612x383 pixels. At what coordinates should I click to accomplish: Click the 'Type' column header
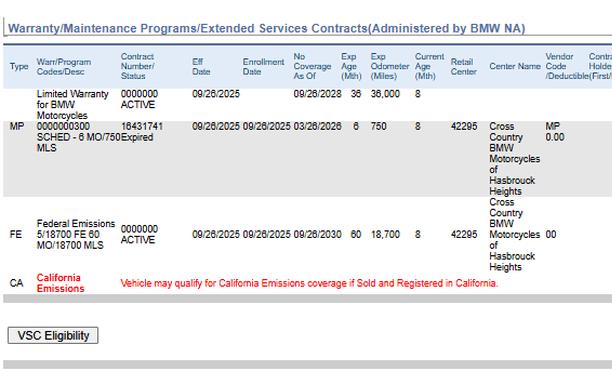coord(19,66)
